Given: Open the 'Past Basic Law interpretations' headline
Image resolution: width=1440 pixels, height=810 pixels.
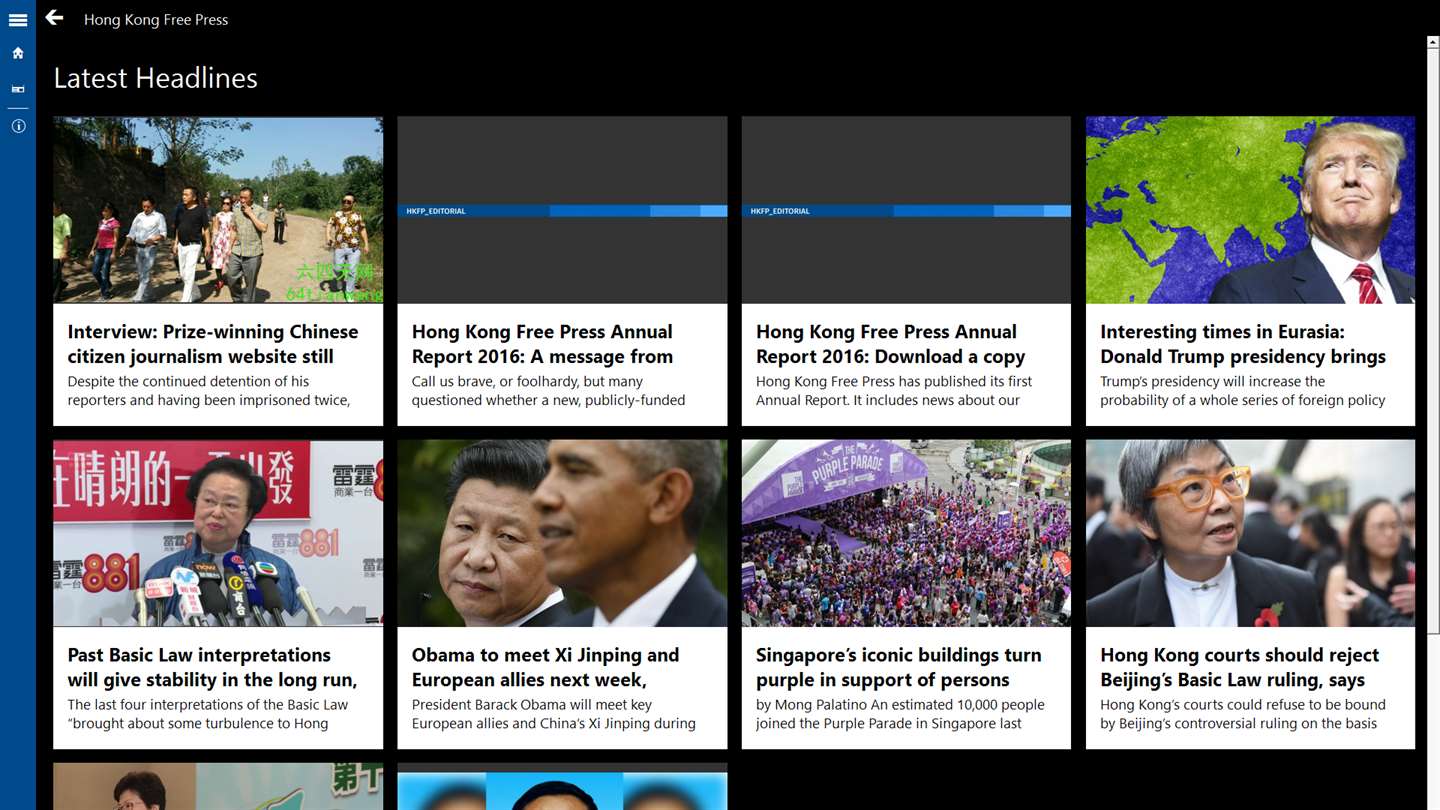Looking at the screenshot, I should point(212,667).
